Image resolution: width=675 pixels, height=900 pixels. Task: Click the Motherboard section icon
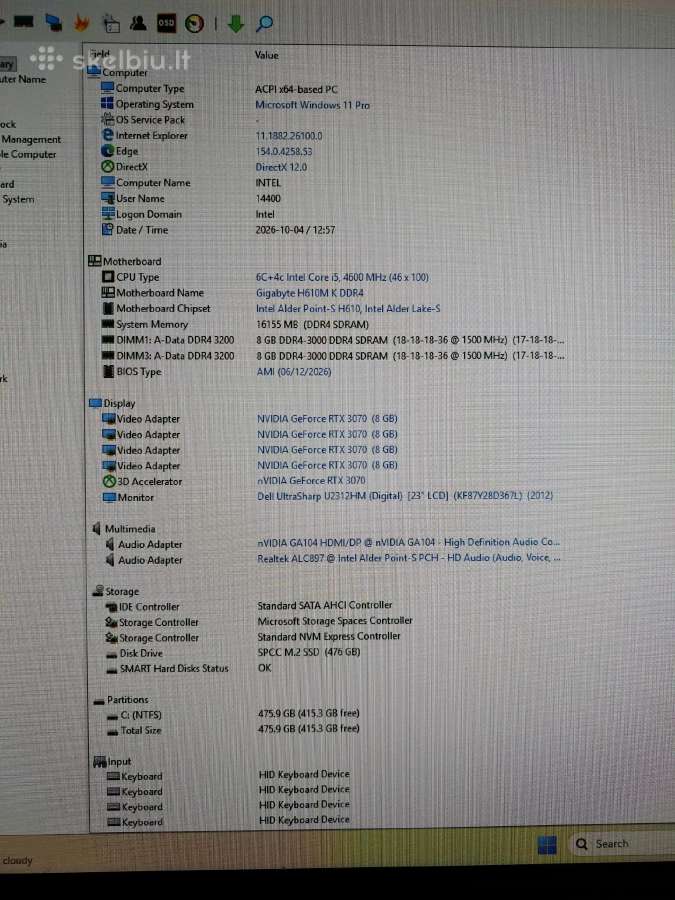click(95, 261)
